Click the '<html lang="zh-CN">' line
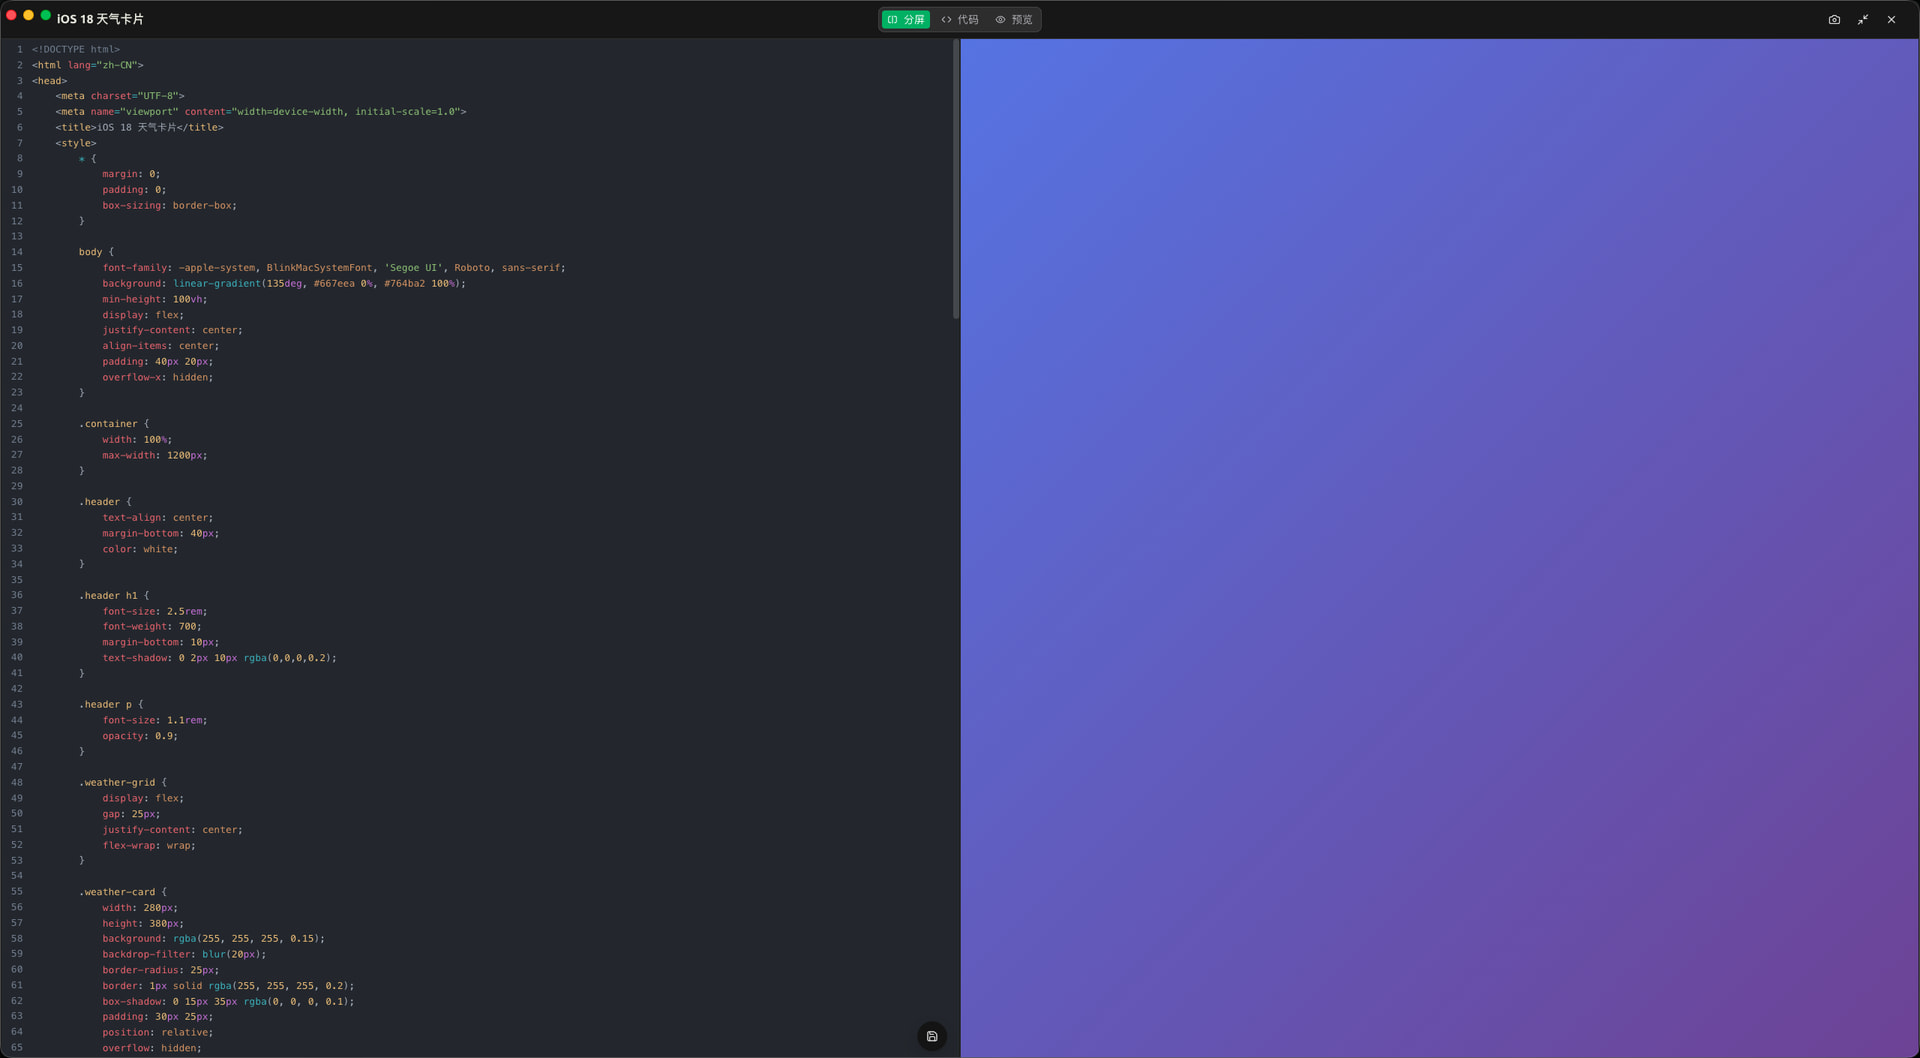The image size is (1920, 1058). coord(88,65)
